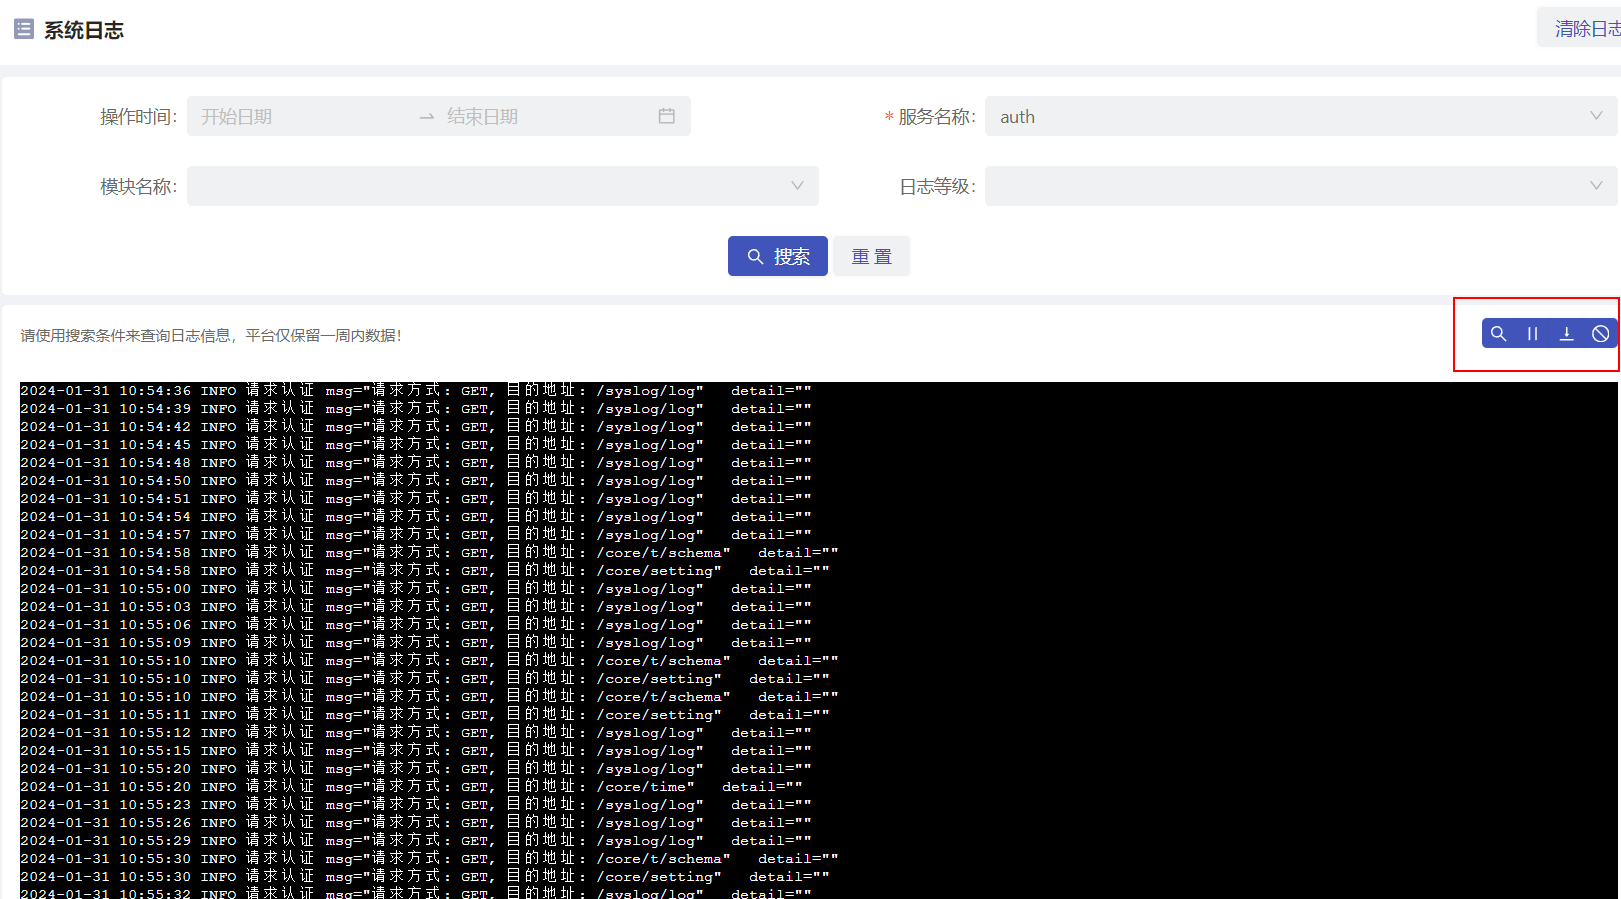Set the 结束日期 end date field
1621x899 pixels.
click(x=545, y=116)
